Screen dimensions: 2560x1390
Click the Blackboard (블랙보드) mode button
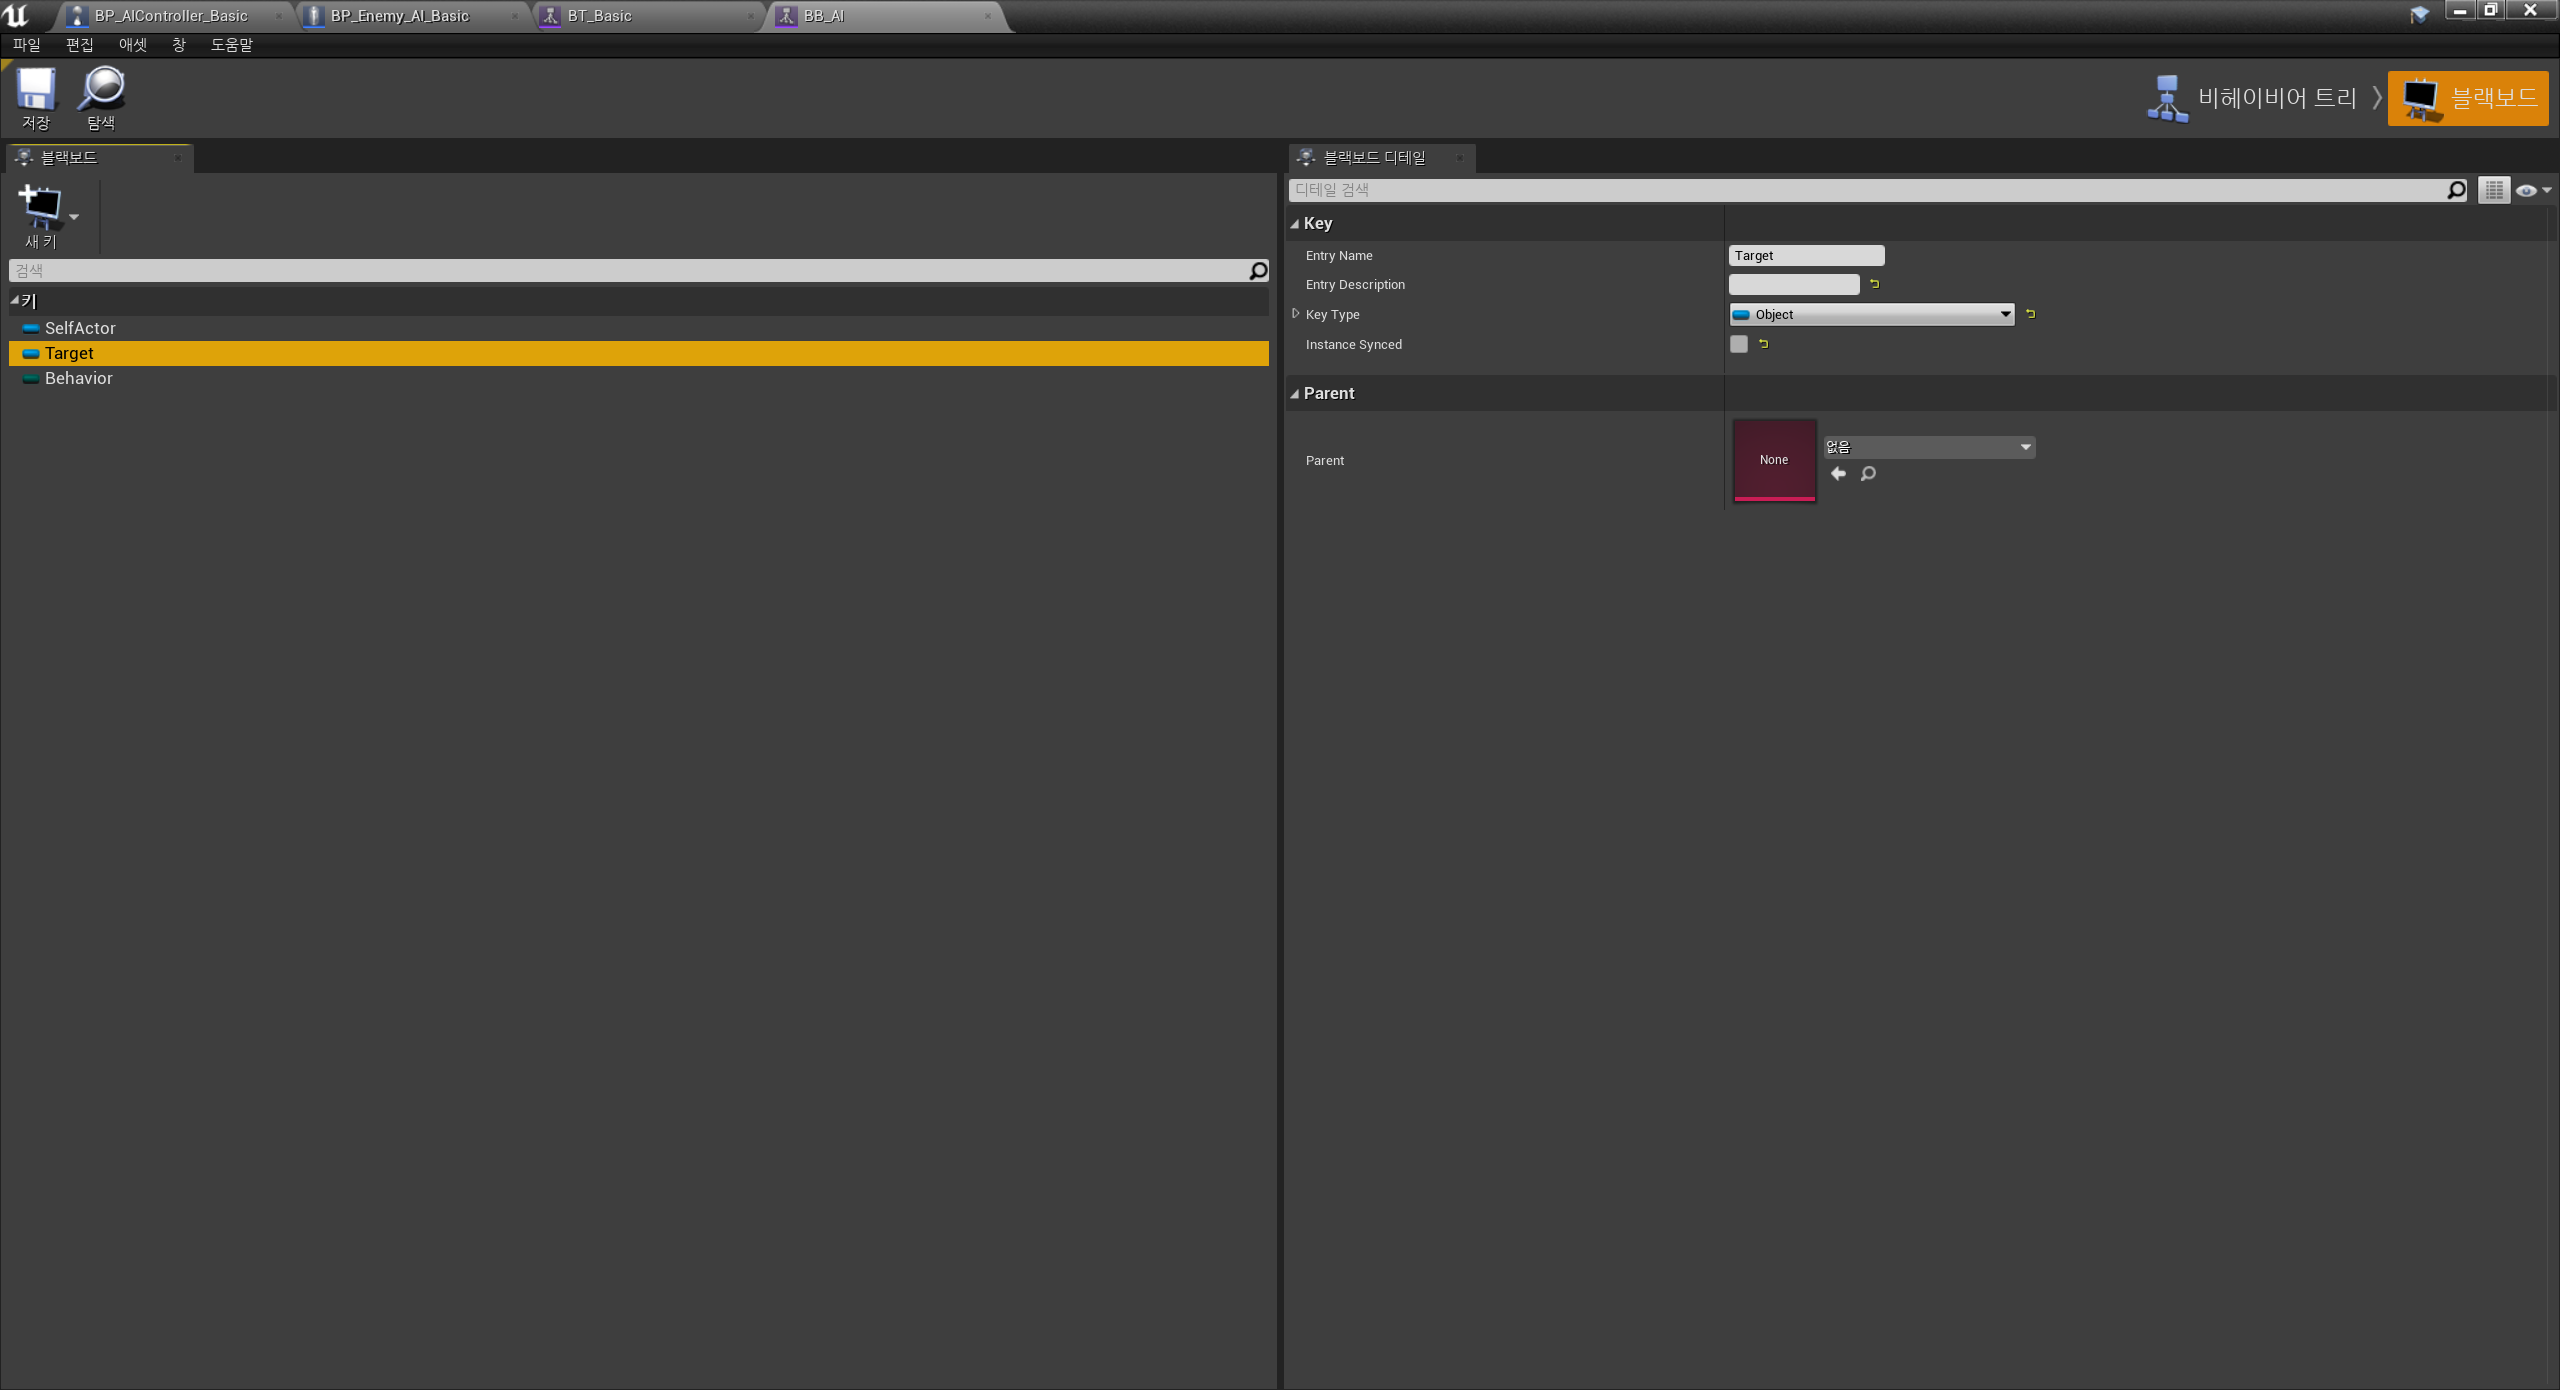tap(2467, 98)
